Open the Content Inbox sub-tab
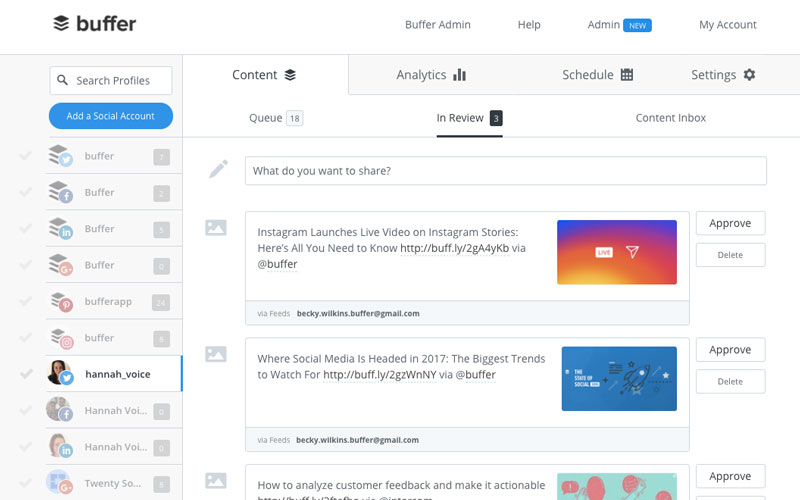Image resolution: width=800 pixels, height=500 pixels. click(x=670, y=118)
